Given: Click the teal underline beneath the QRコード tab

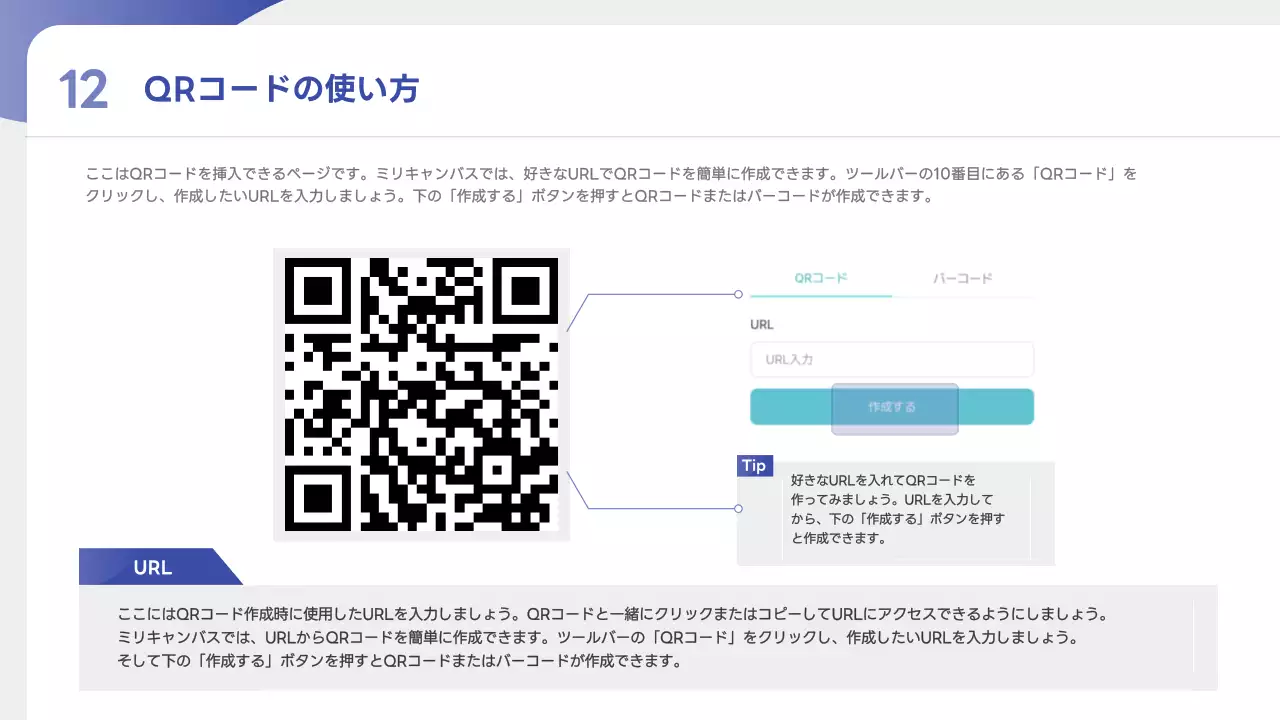Looking at the screenshot, I should (820, 296).
